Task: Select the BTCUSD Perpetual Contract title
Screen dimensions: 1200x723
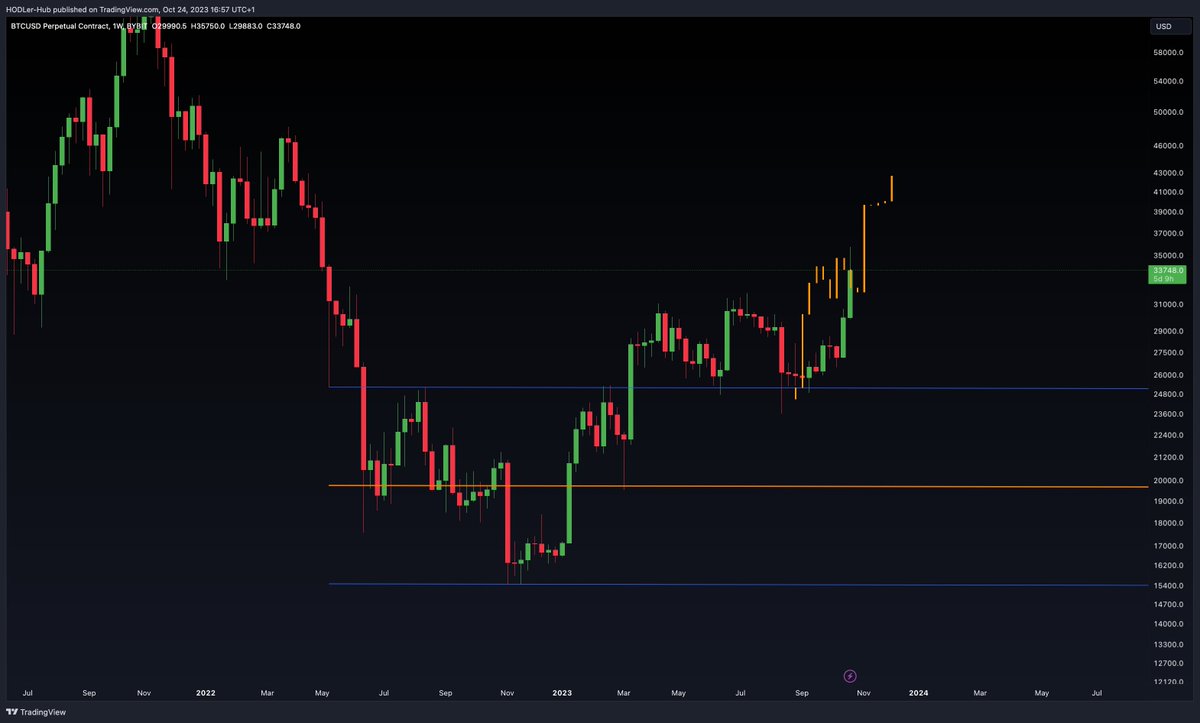Action: (x=60, y=26)
